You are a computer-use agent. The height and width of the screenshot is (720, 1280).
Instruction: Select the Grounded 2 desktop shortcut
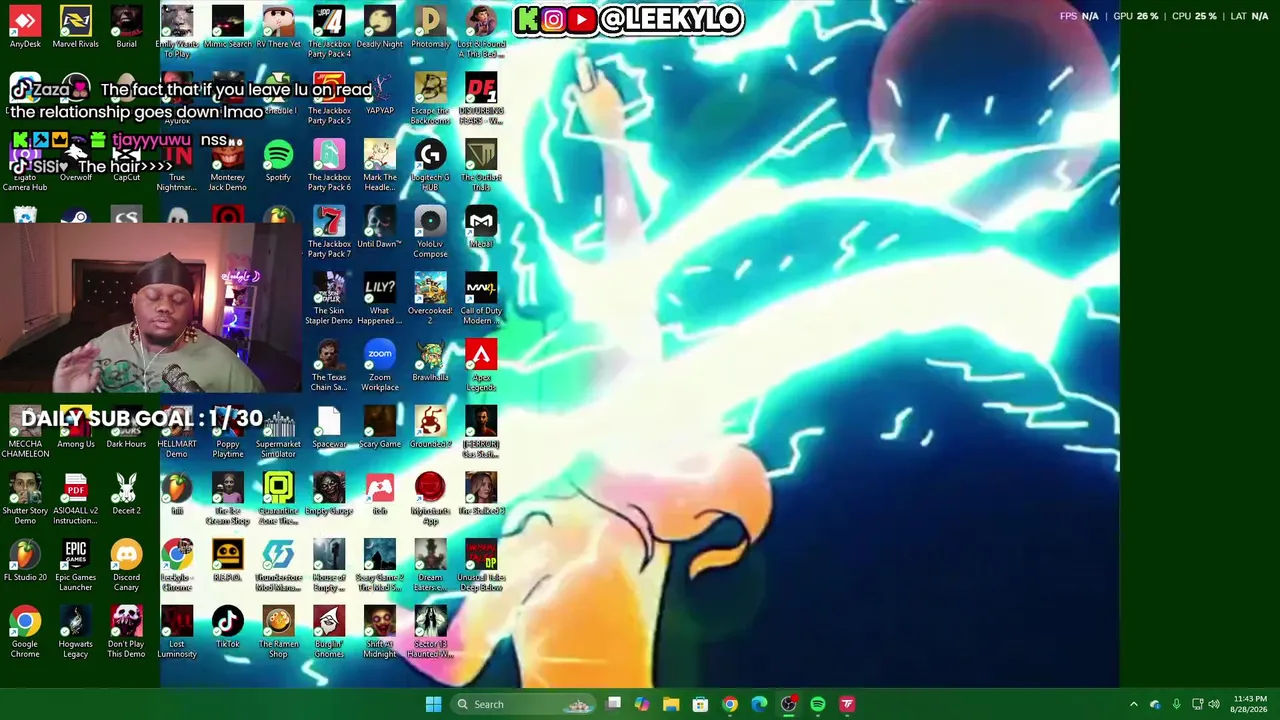tap(430, 428)
